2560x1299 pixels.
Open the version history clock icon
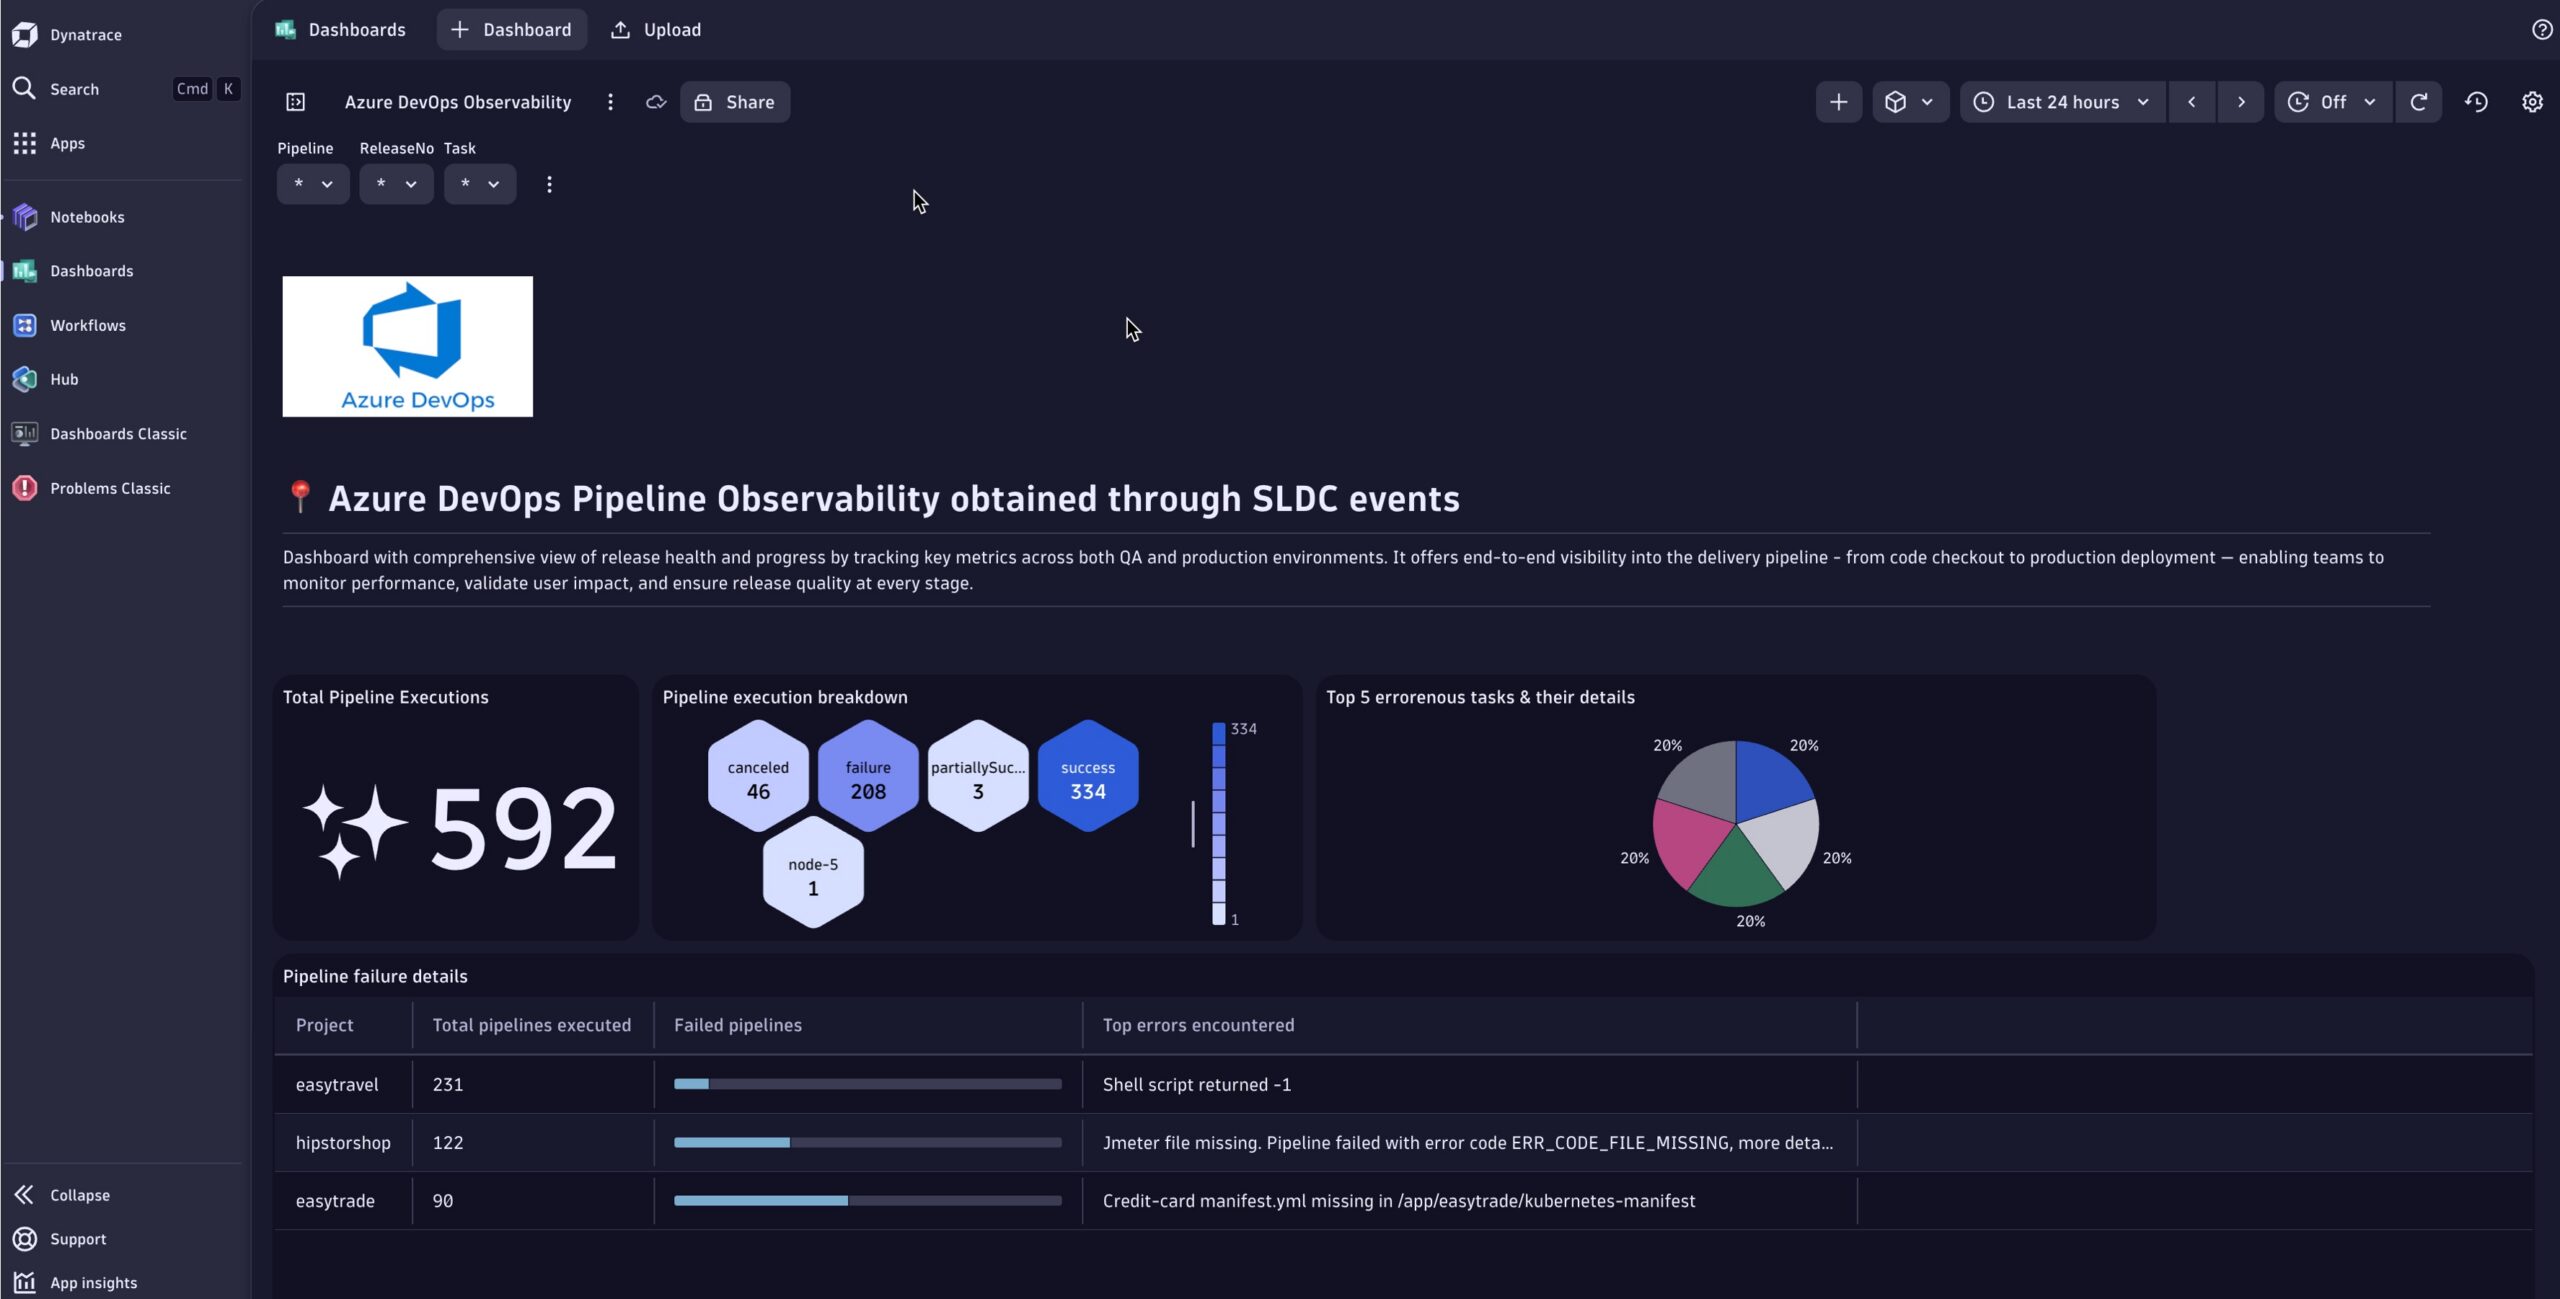(2476, 102)
